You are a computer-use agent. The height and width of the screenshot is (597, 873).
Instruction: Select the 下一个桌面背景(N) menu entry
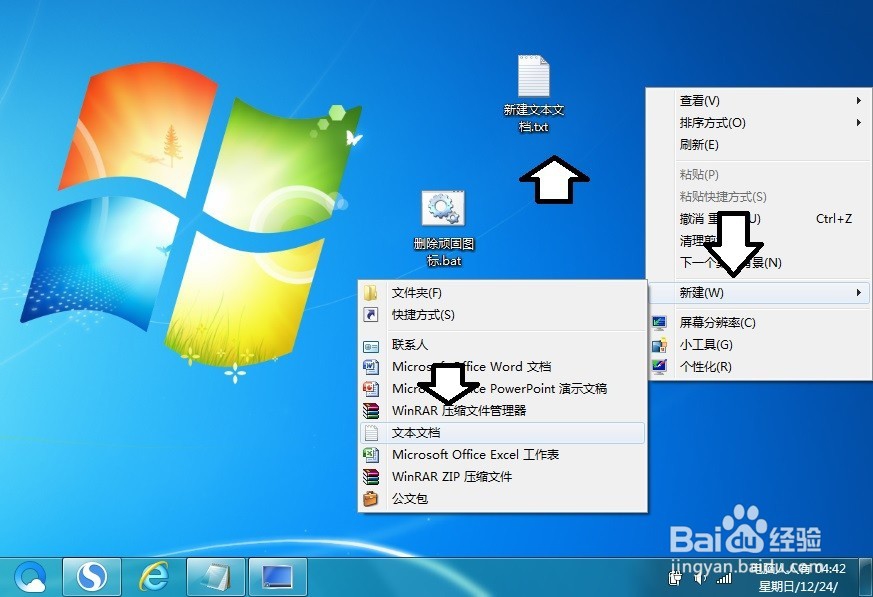coord(759,262)
